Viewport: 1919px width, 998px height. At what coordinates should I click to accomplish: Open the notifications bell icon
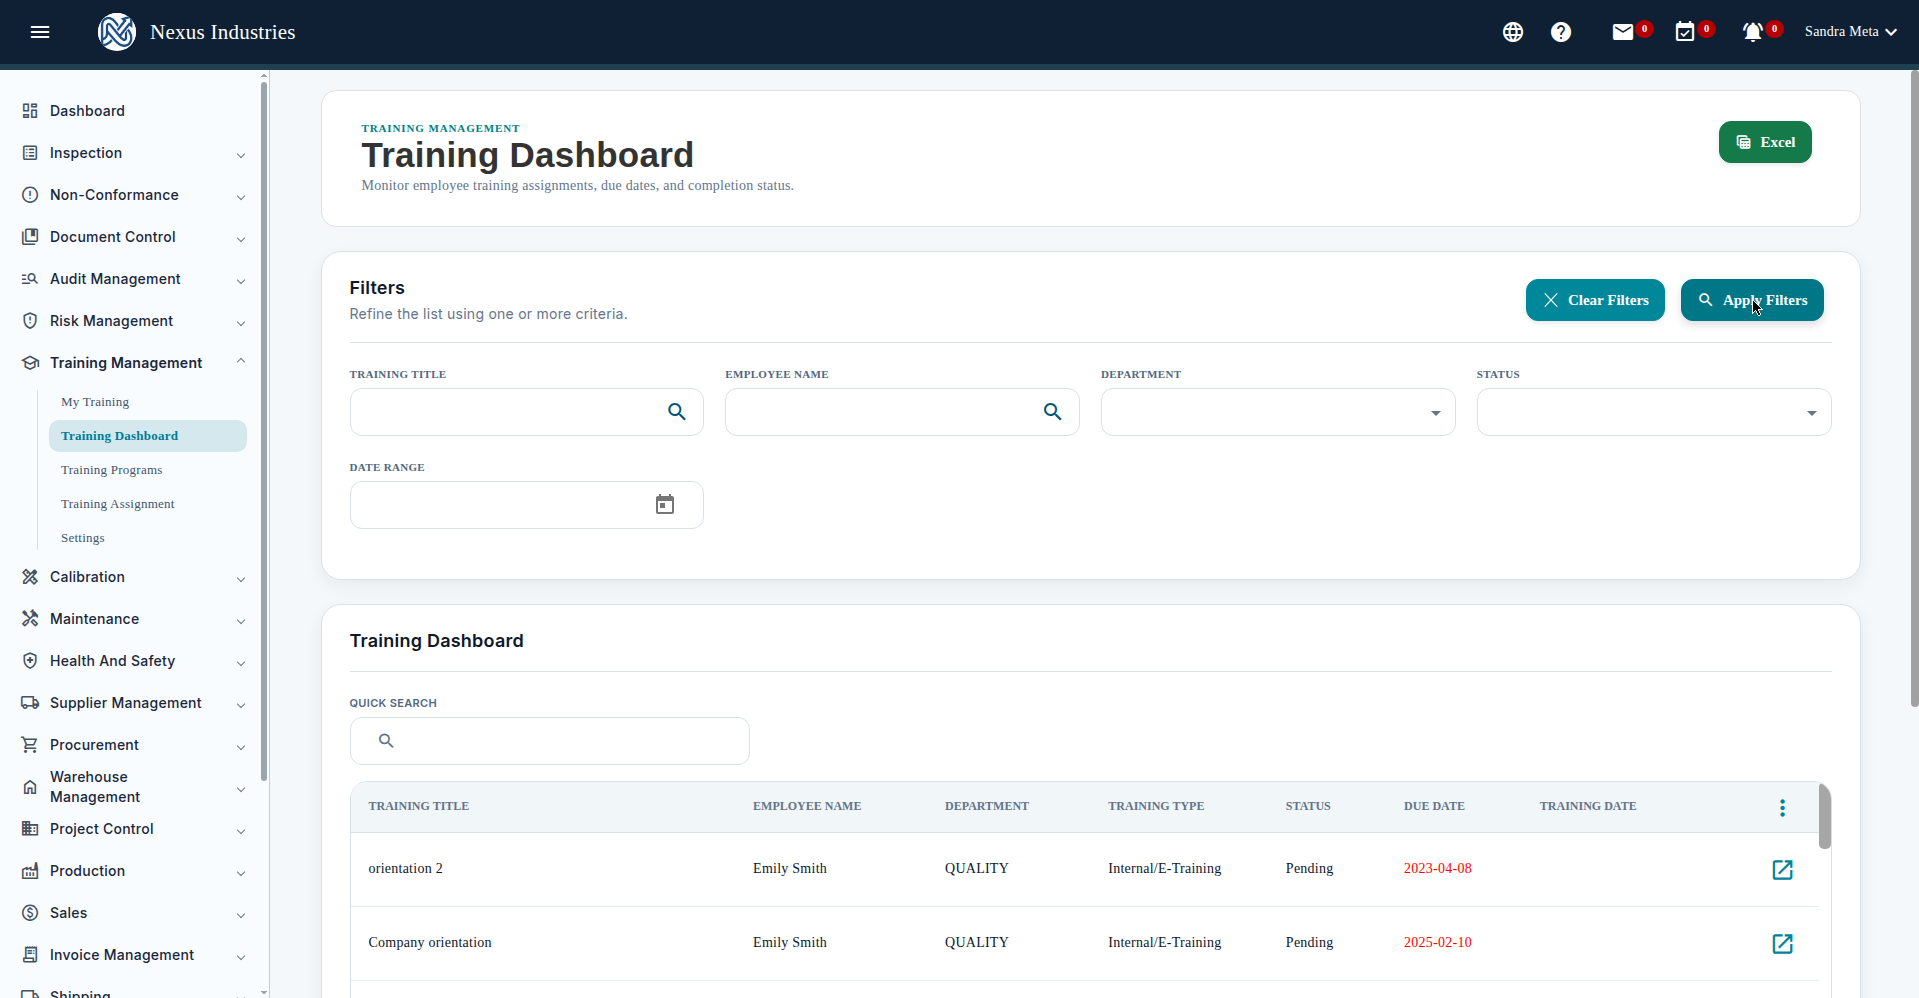click(1753, 32)
